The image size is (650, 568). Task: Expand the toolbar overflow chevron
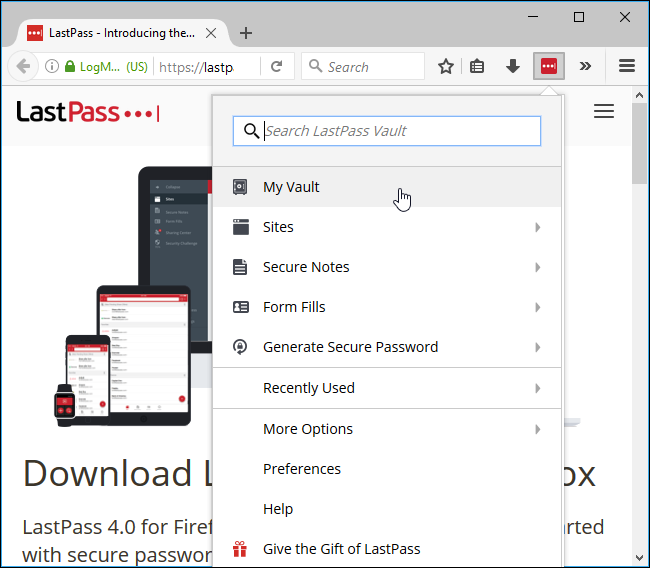point(585,66)
